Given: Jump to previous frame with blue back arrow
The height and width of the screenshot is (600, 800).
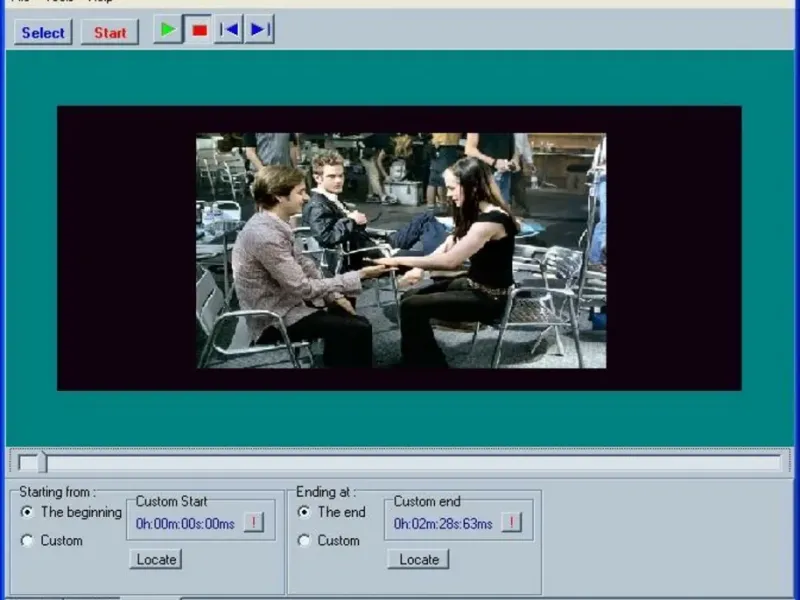Looking at the screenshot, I should coord(229,30).
